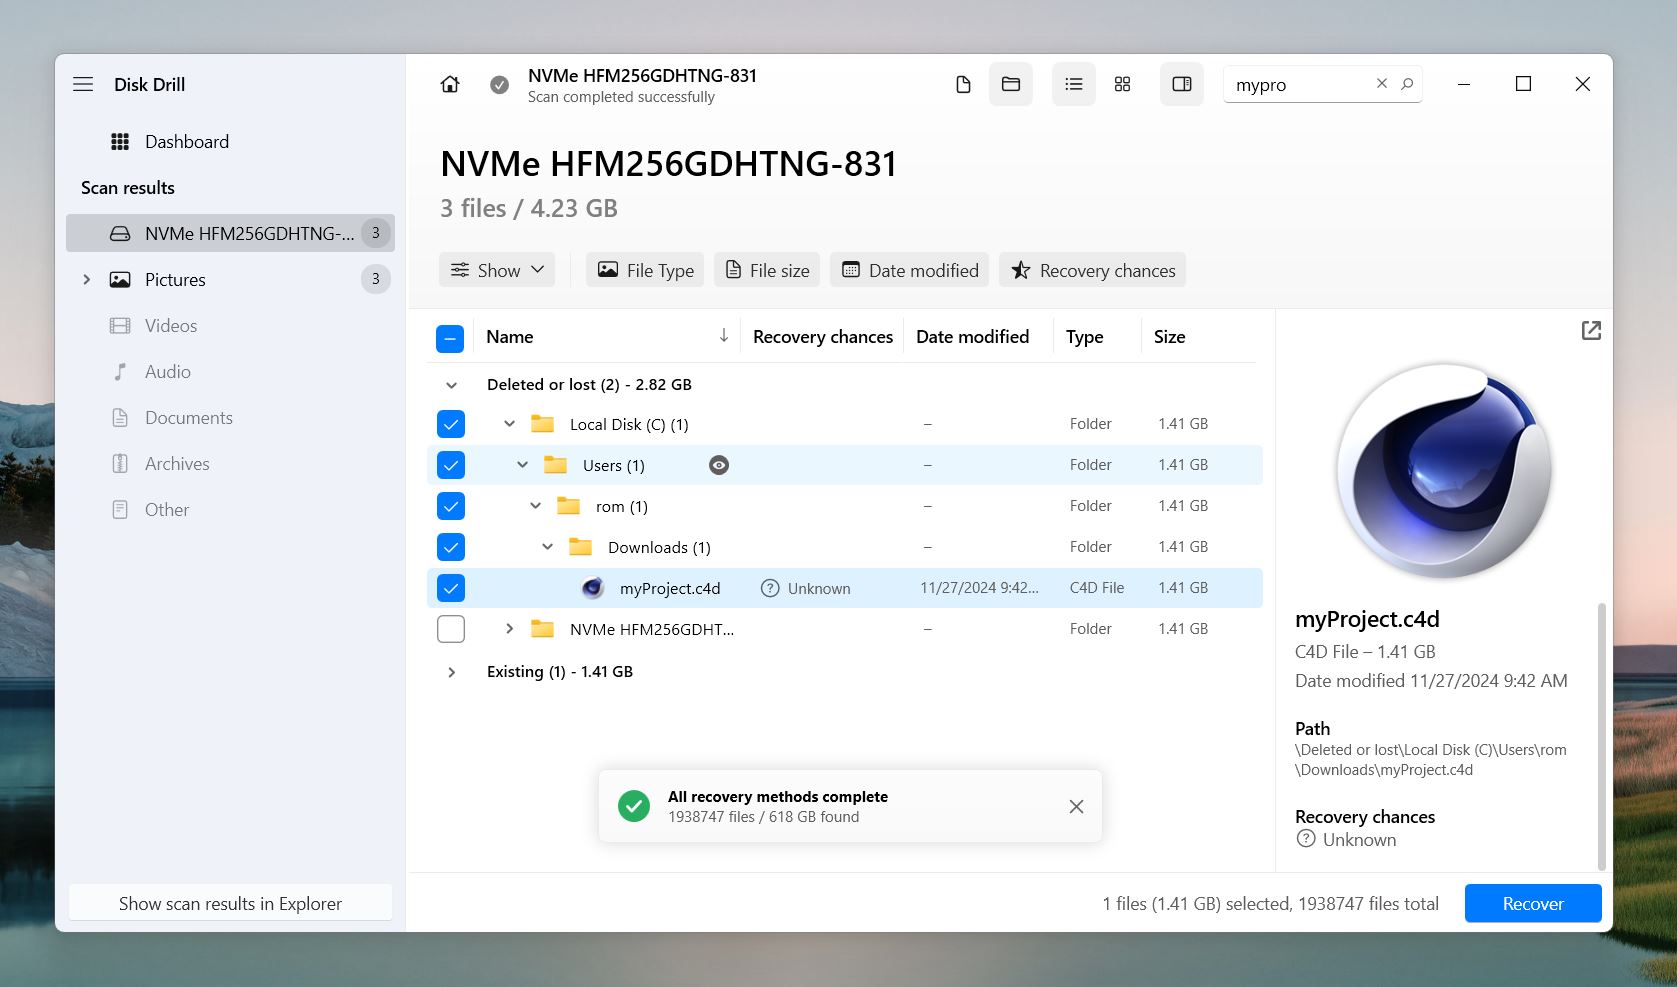
Task: Collapse the Deleted or lost group
Action: tap(451, 385)
